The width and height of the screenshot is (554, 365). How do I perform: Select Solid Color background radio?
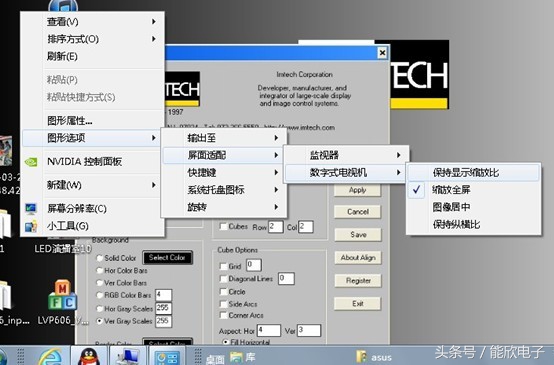point(100,258)
